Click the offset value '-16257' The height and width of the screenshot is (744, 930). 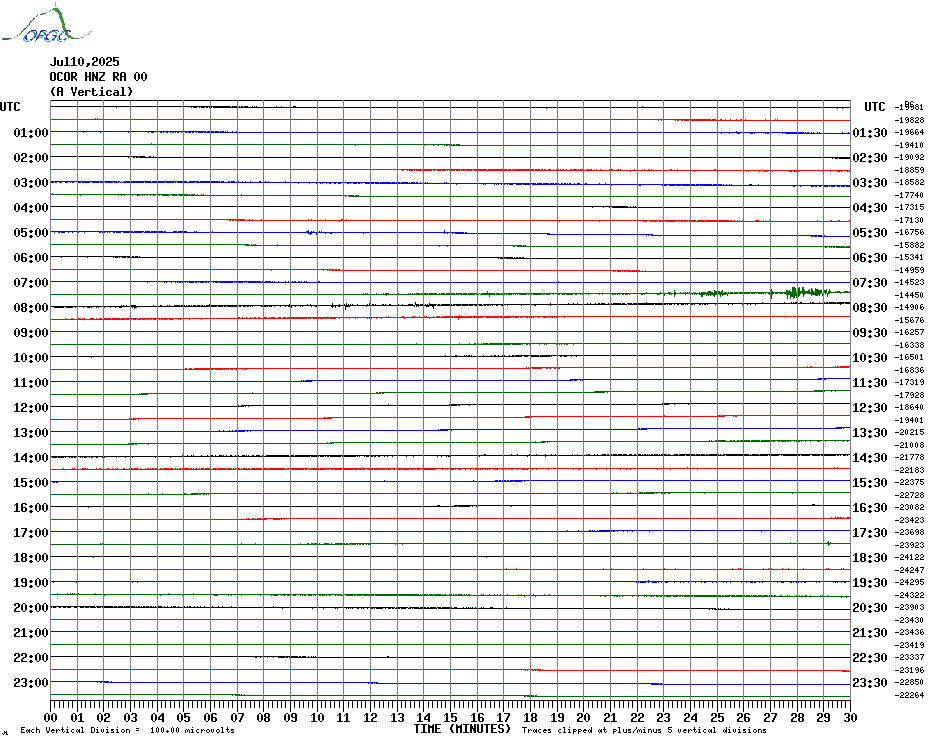tap(909, 332)
